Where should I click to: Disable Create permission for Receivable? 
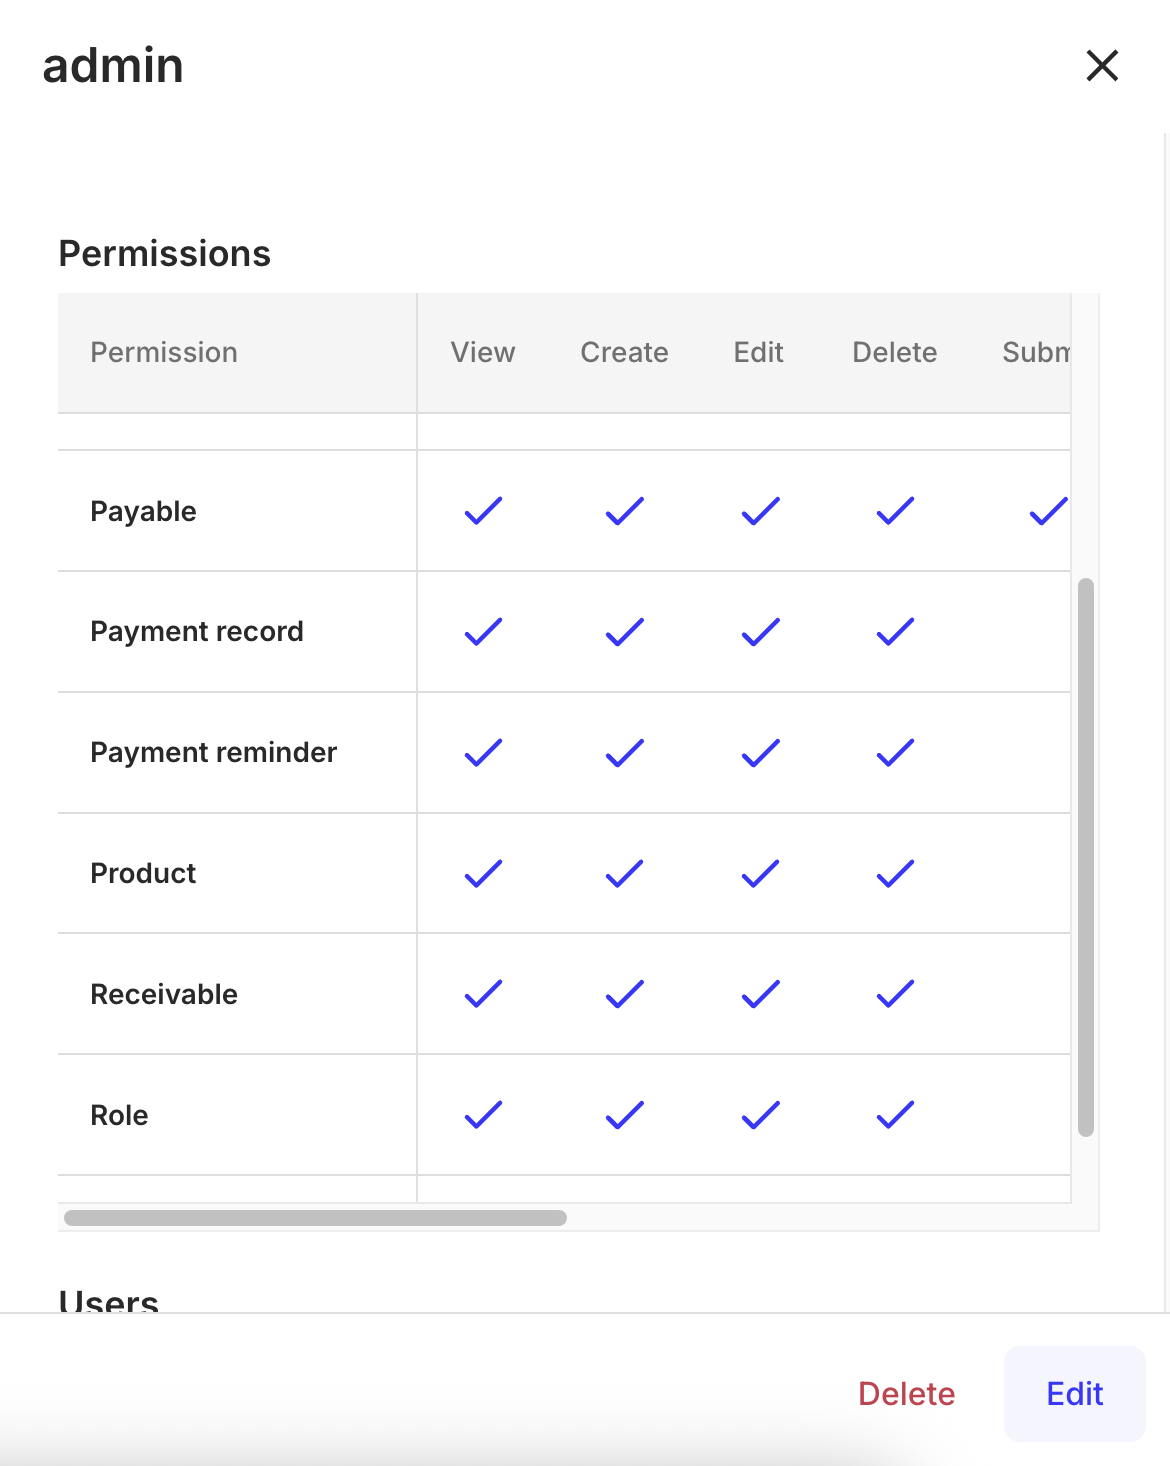[x=622, y=994]
